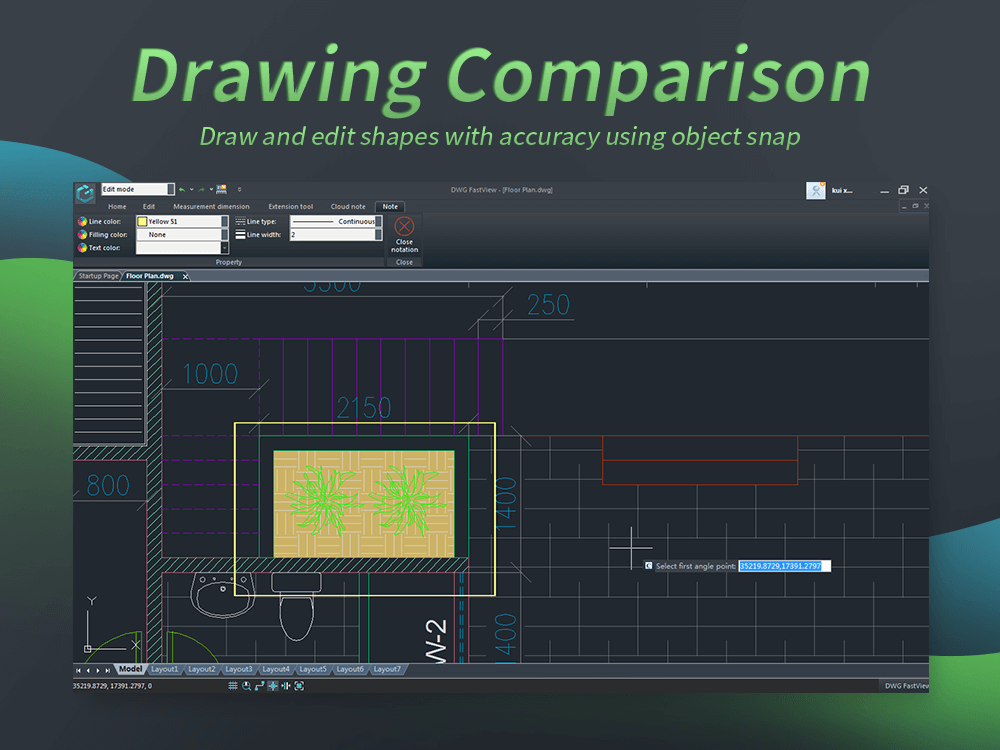Viewport: 1000px width, 750px height.
Task: Enable object snap from the status bar
Action: click(x=274, y=686)
